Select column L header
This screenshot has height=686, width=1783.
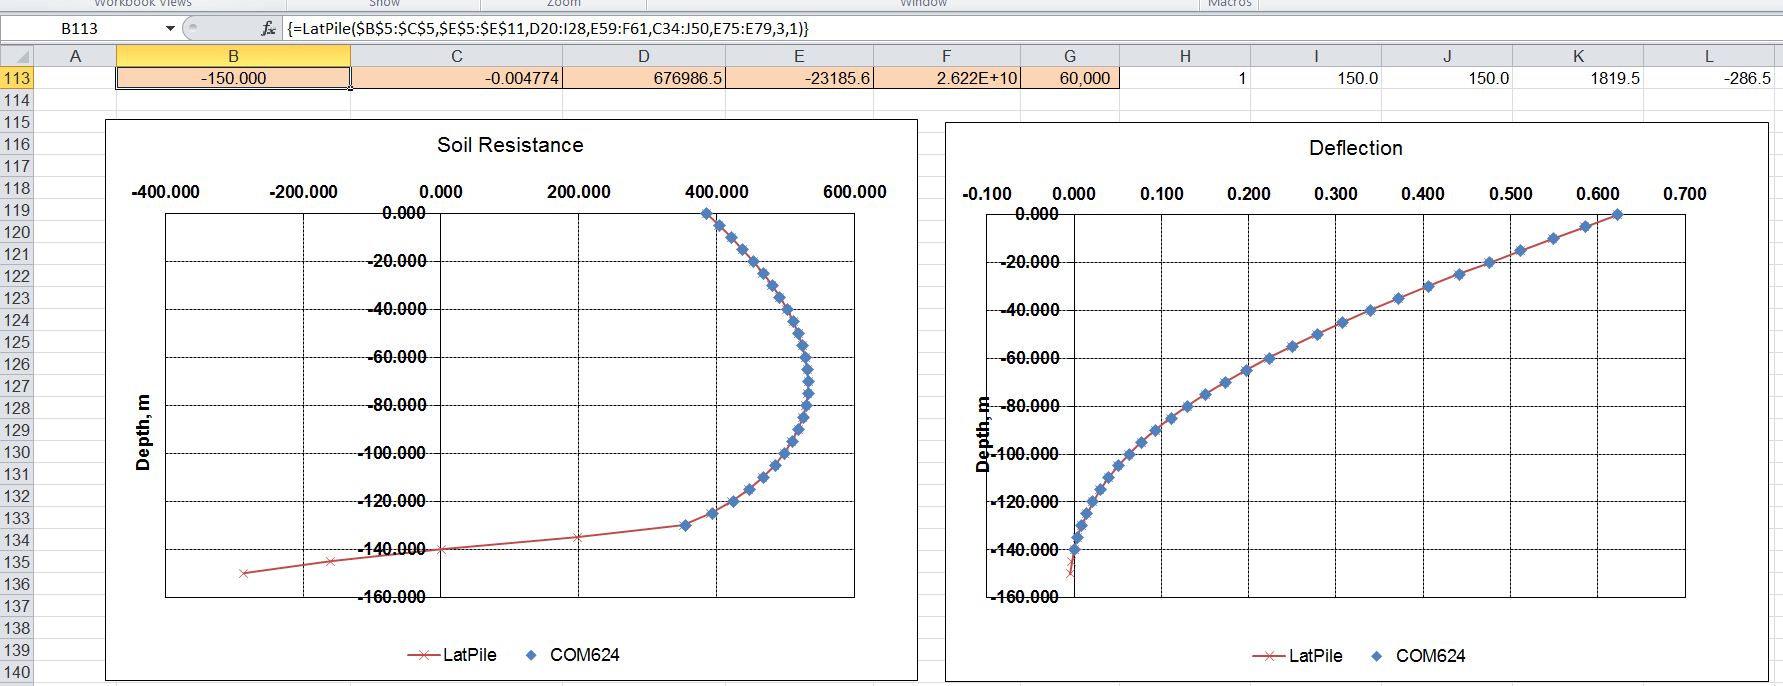click(x=1709, y=56)
